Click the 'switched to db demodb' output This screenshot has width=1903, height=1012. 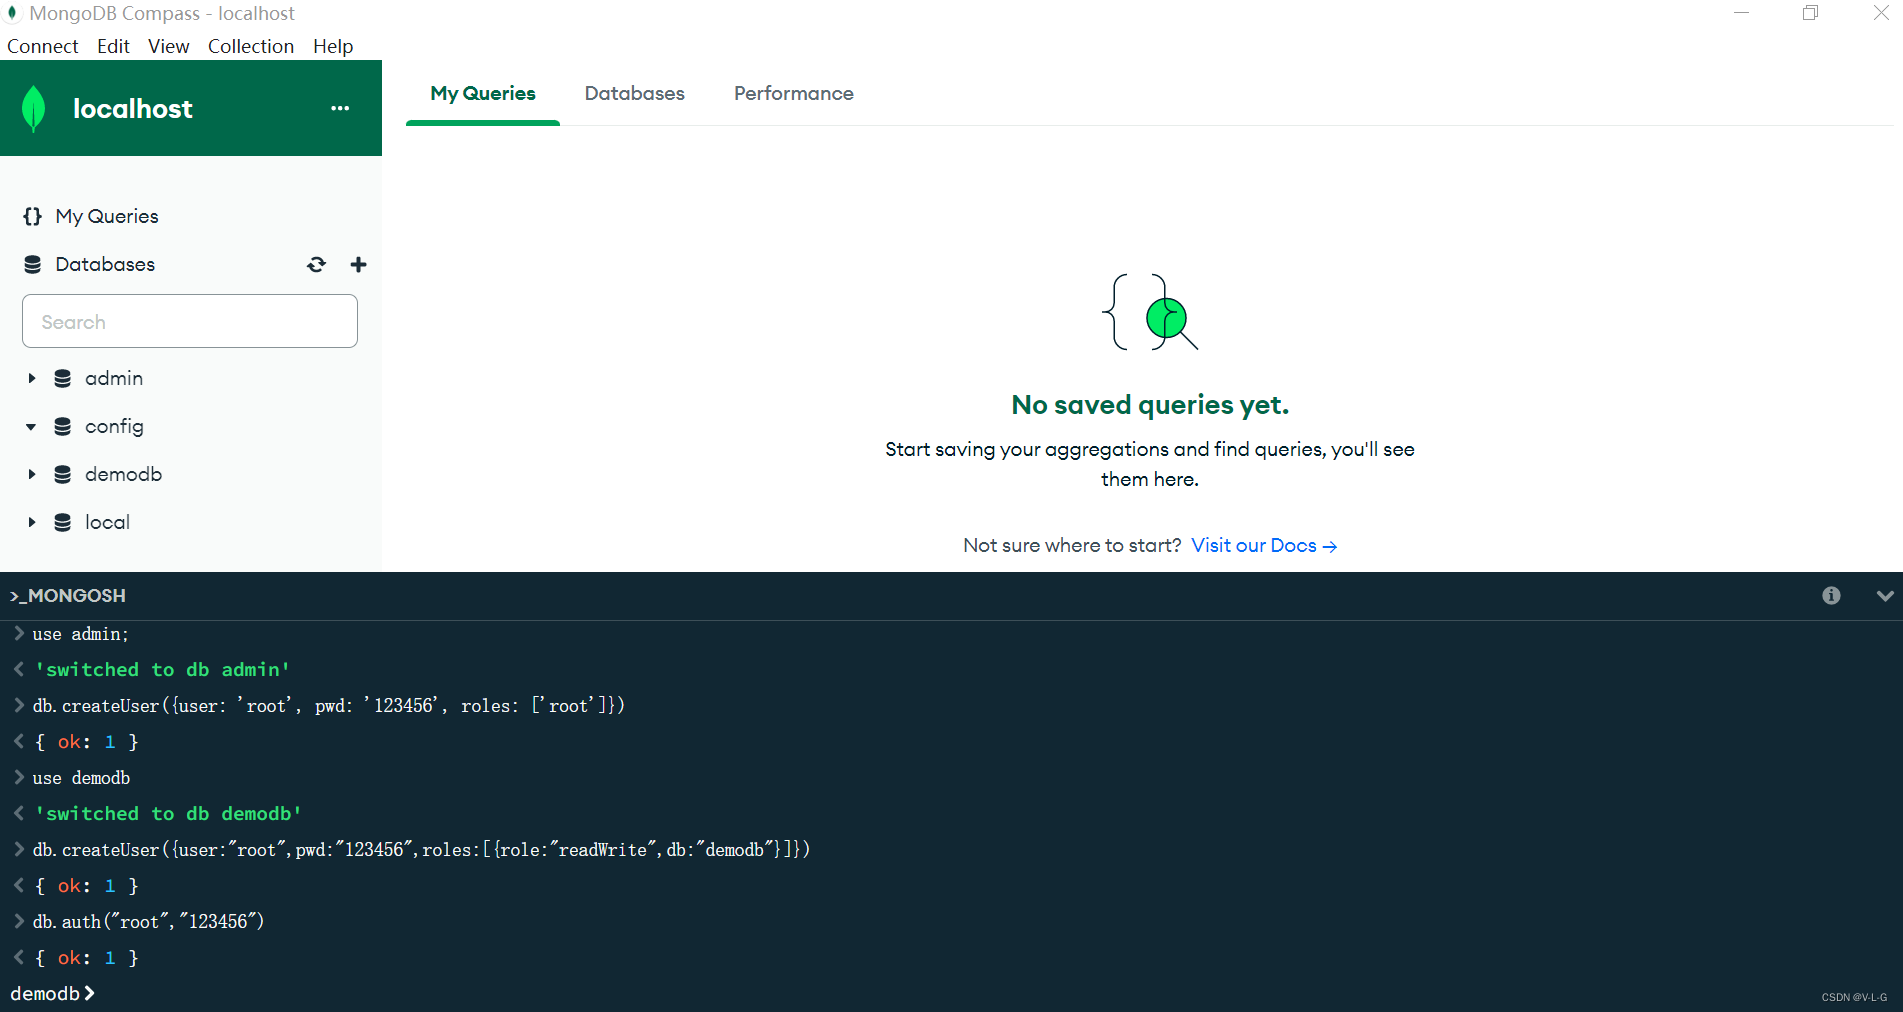168,814
